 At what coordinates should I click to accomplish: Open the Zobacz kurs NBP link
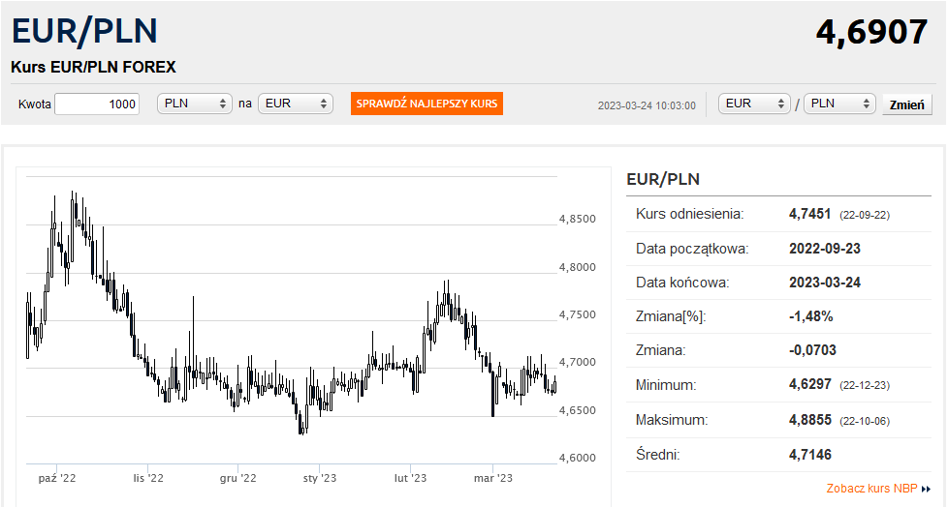pos(872,488)
